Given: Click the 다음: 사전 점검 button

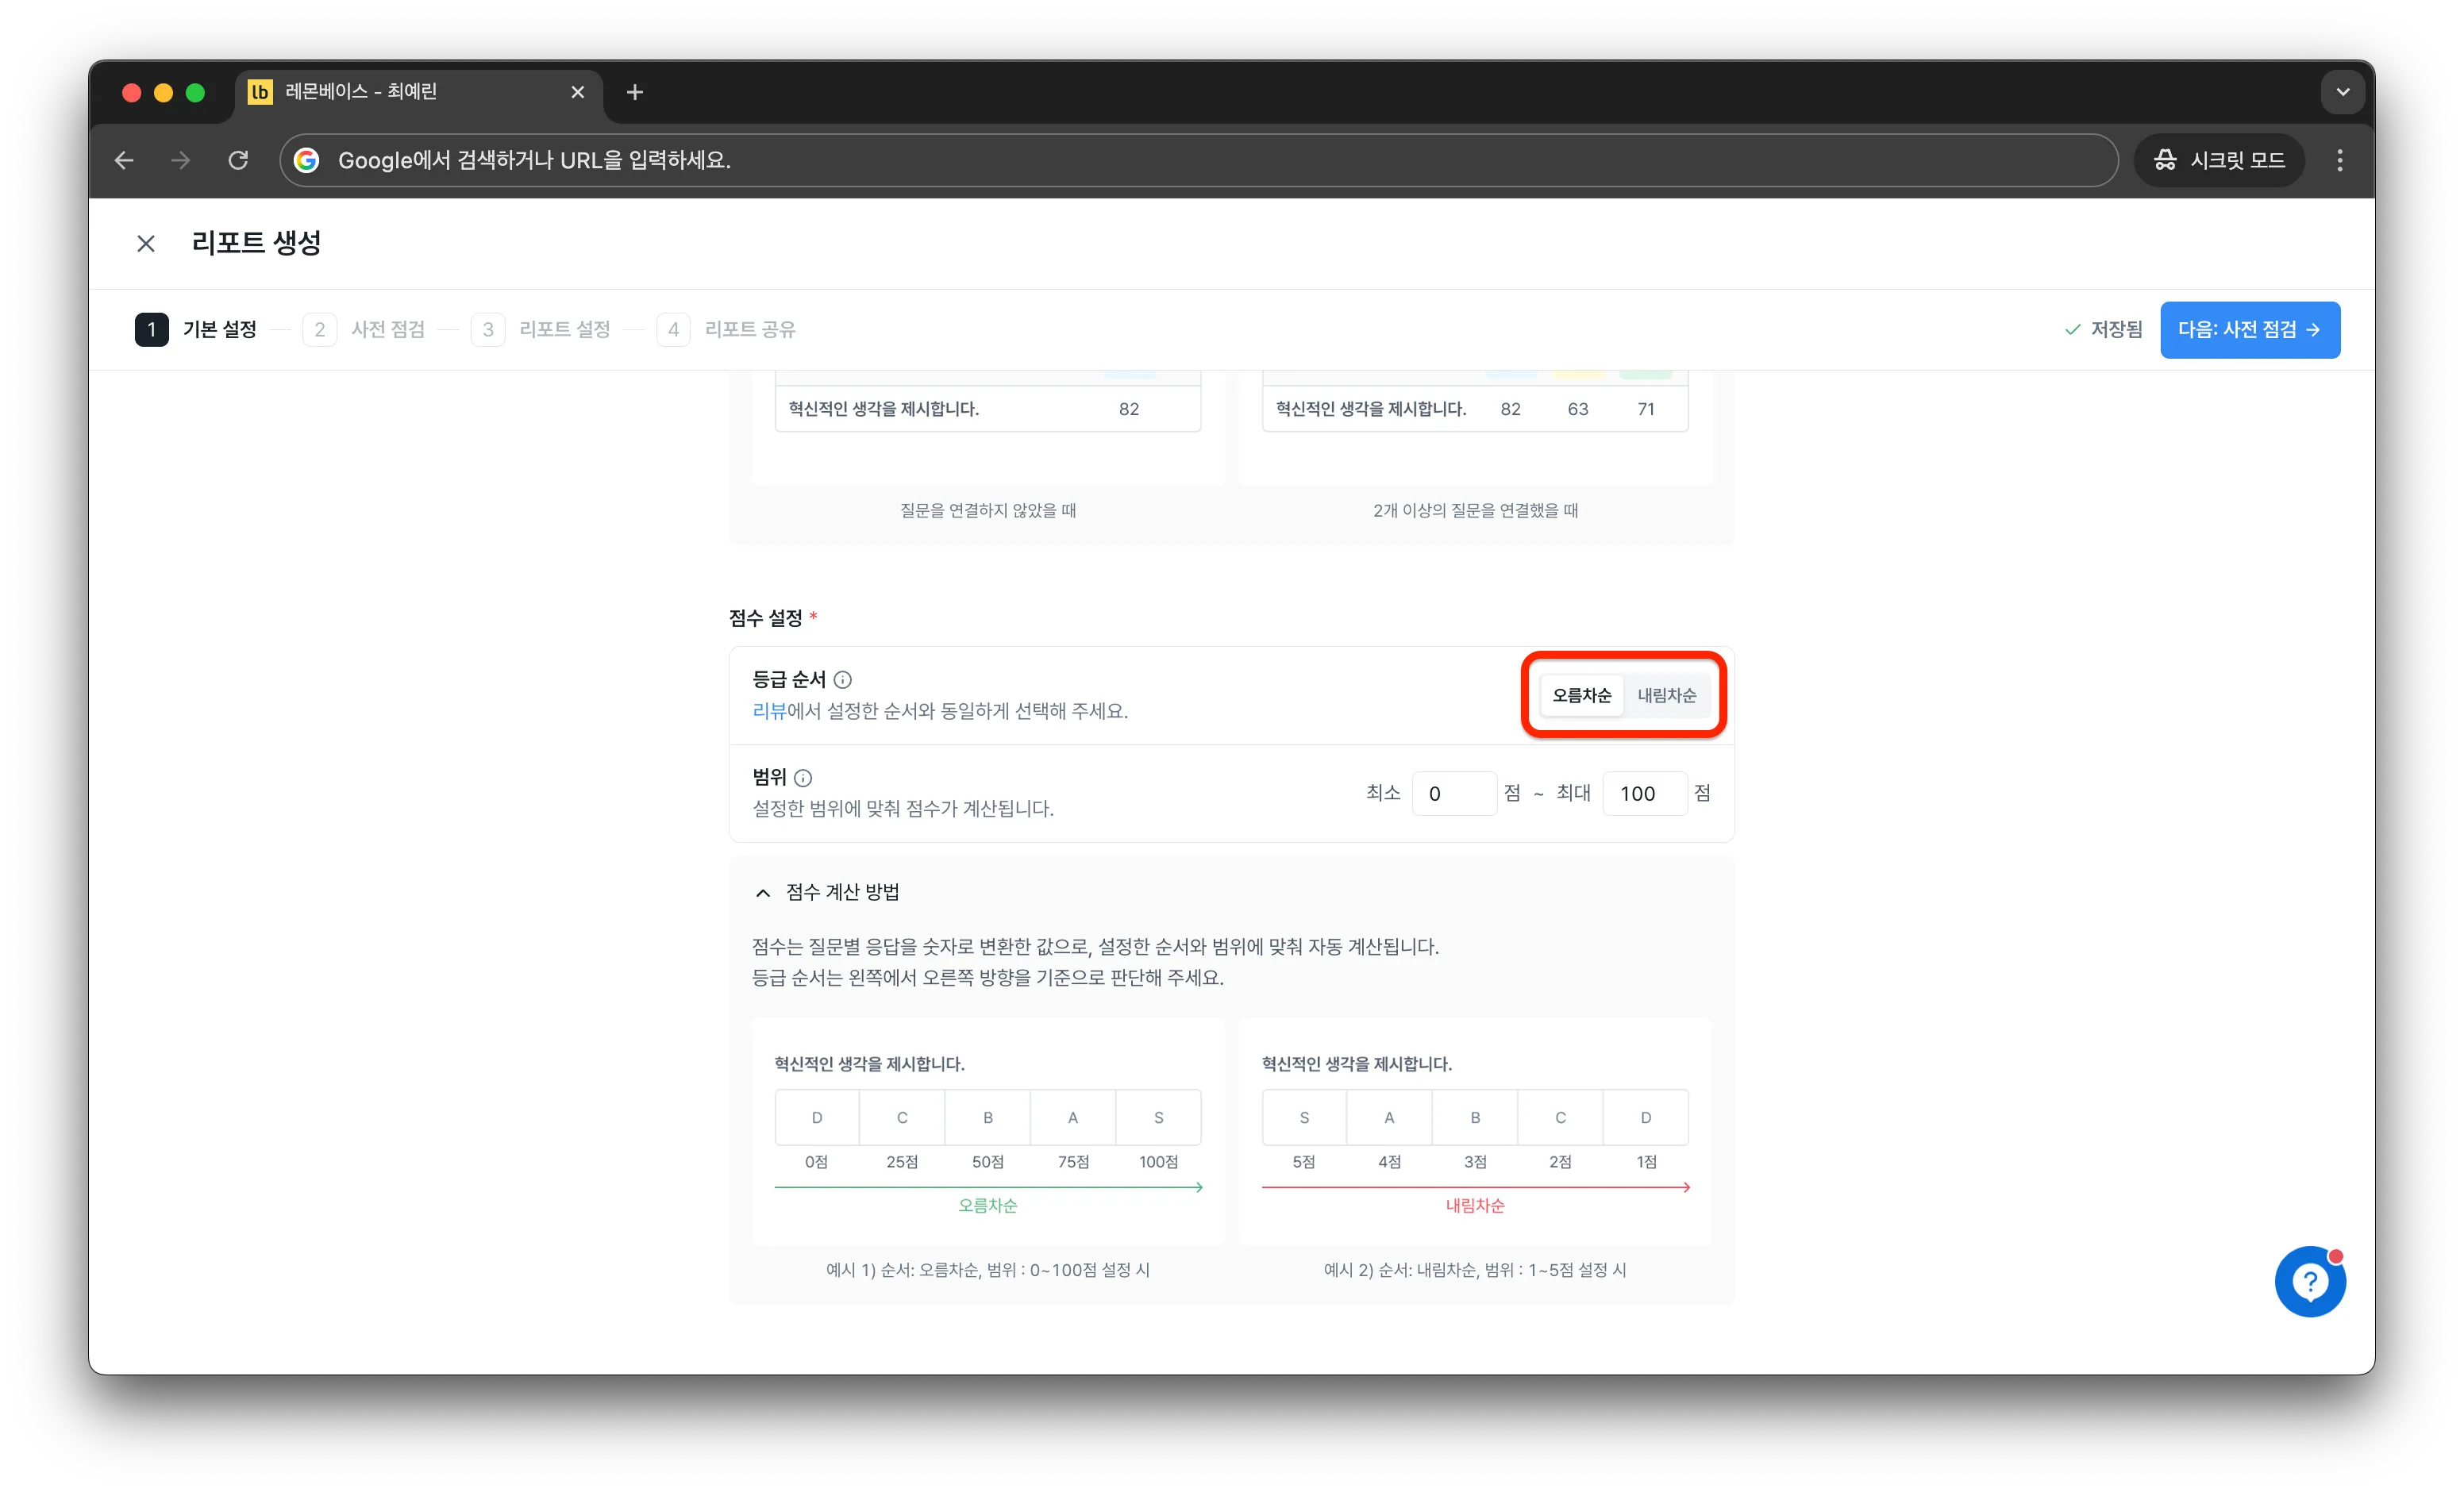Looking at the screenshot, I should [2249, 329].
